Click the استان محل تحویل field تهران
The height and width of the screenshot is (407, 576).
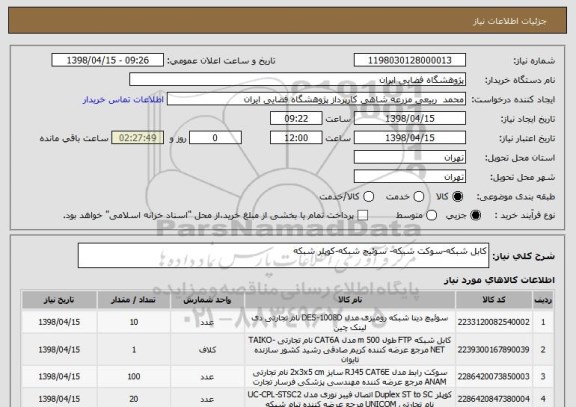click(x=410, y=157)
